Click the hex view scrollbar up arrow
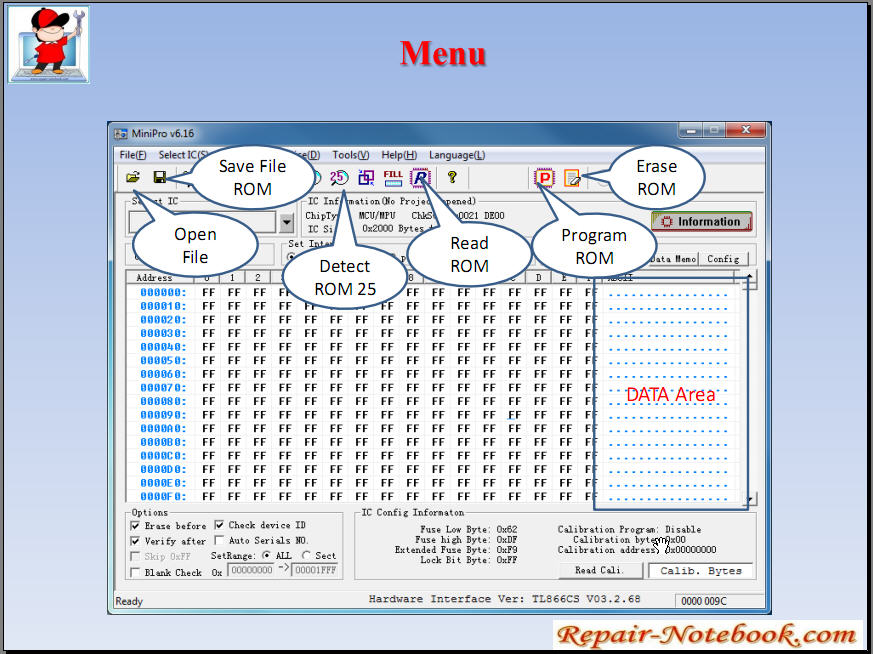Image resolution: width=873 pixels, height=654 pixels. 750,277
